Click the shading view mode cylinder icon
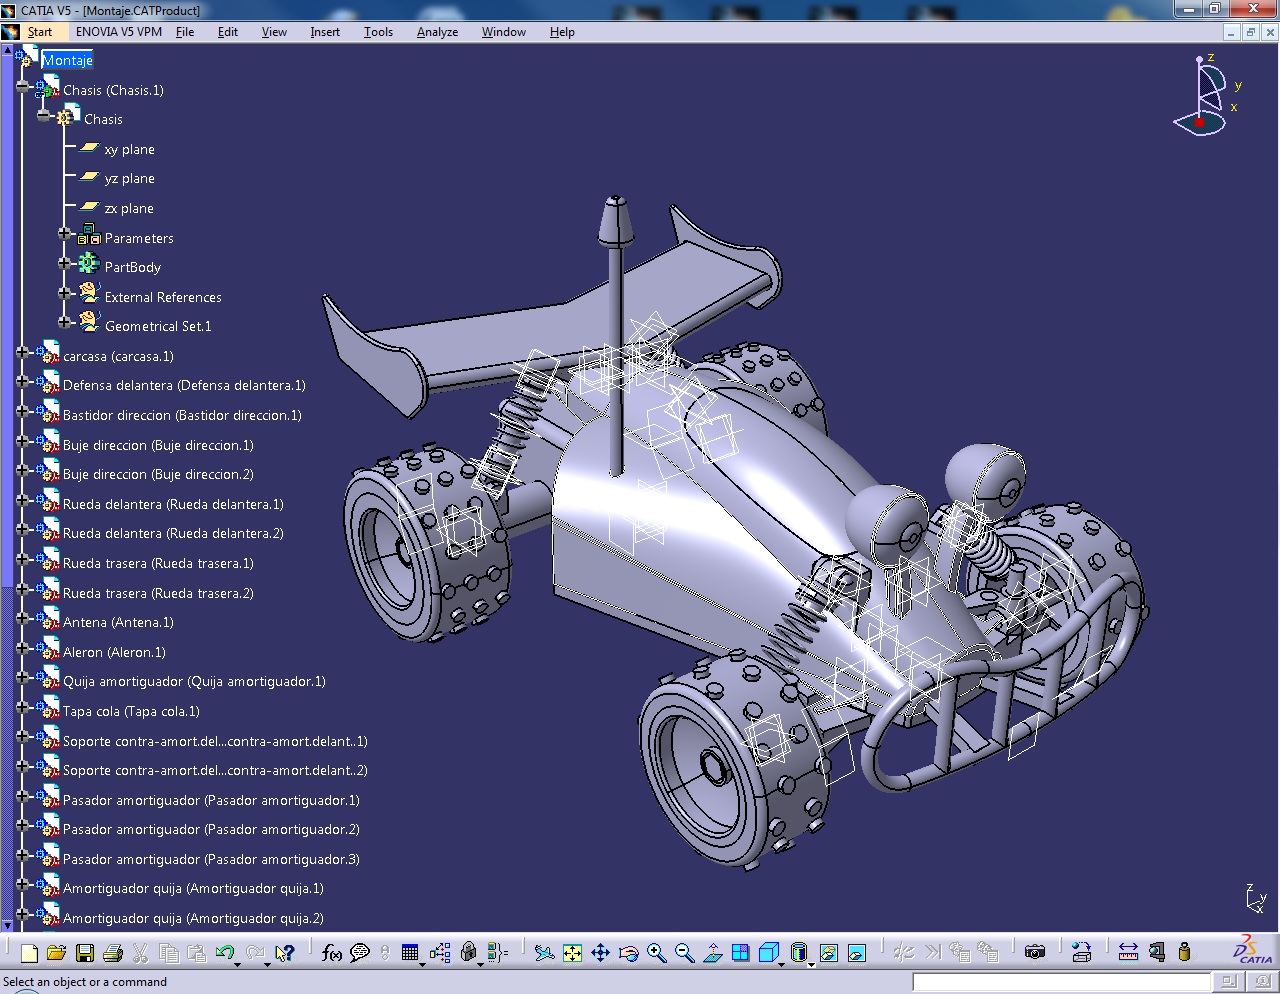1280x994 pixels. [798, 953]
